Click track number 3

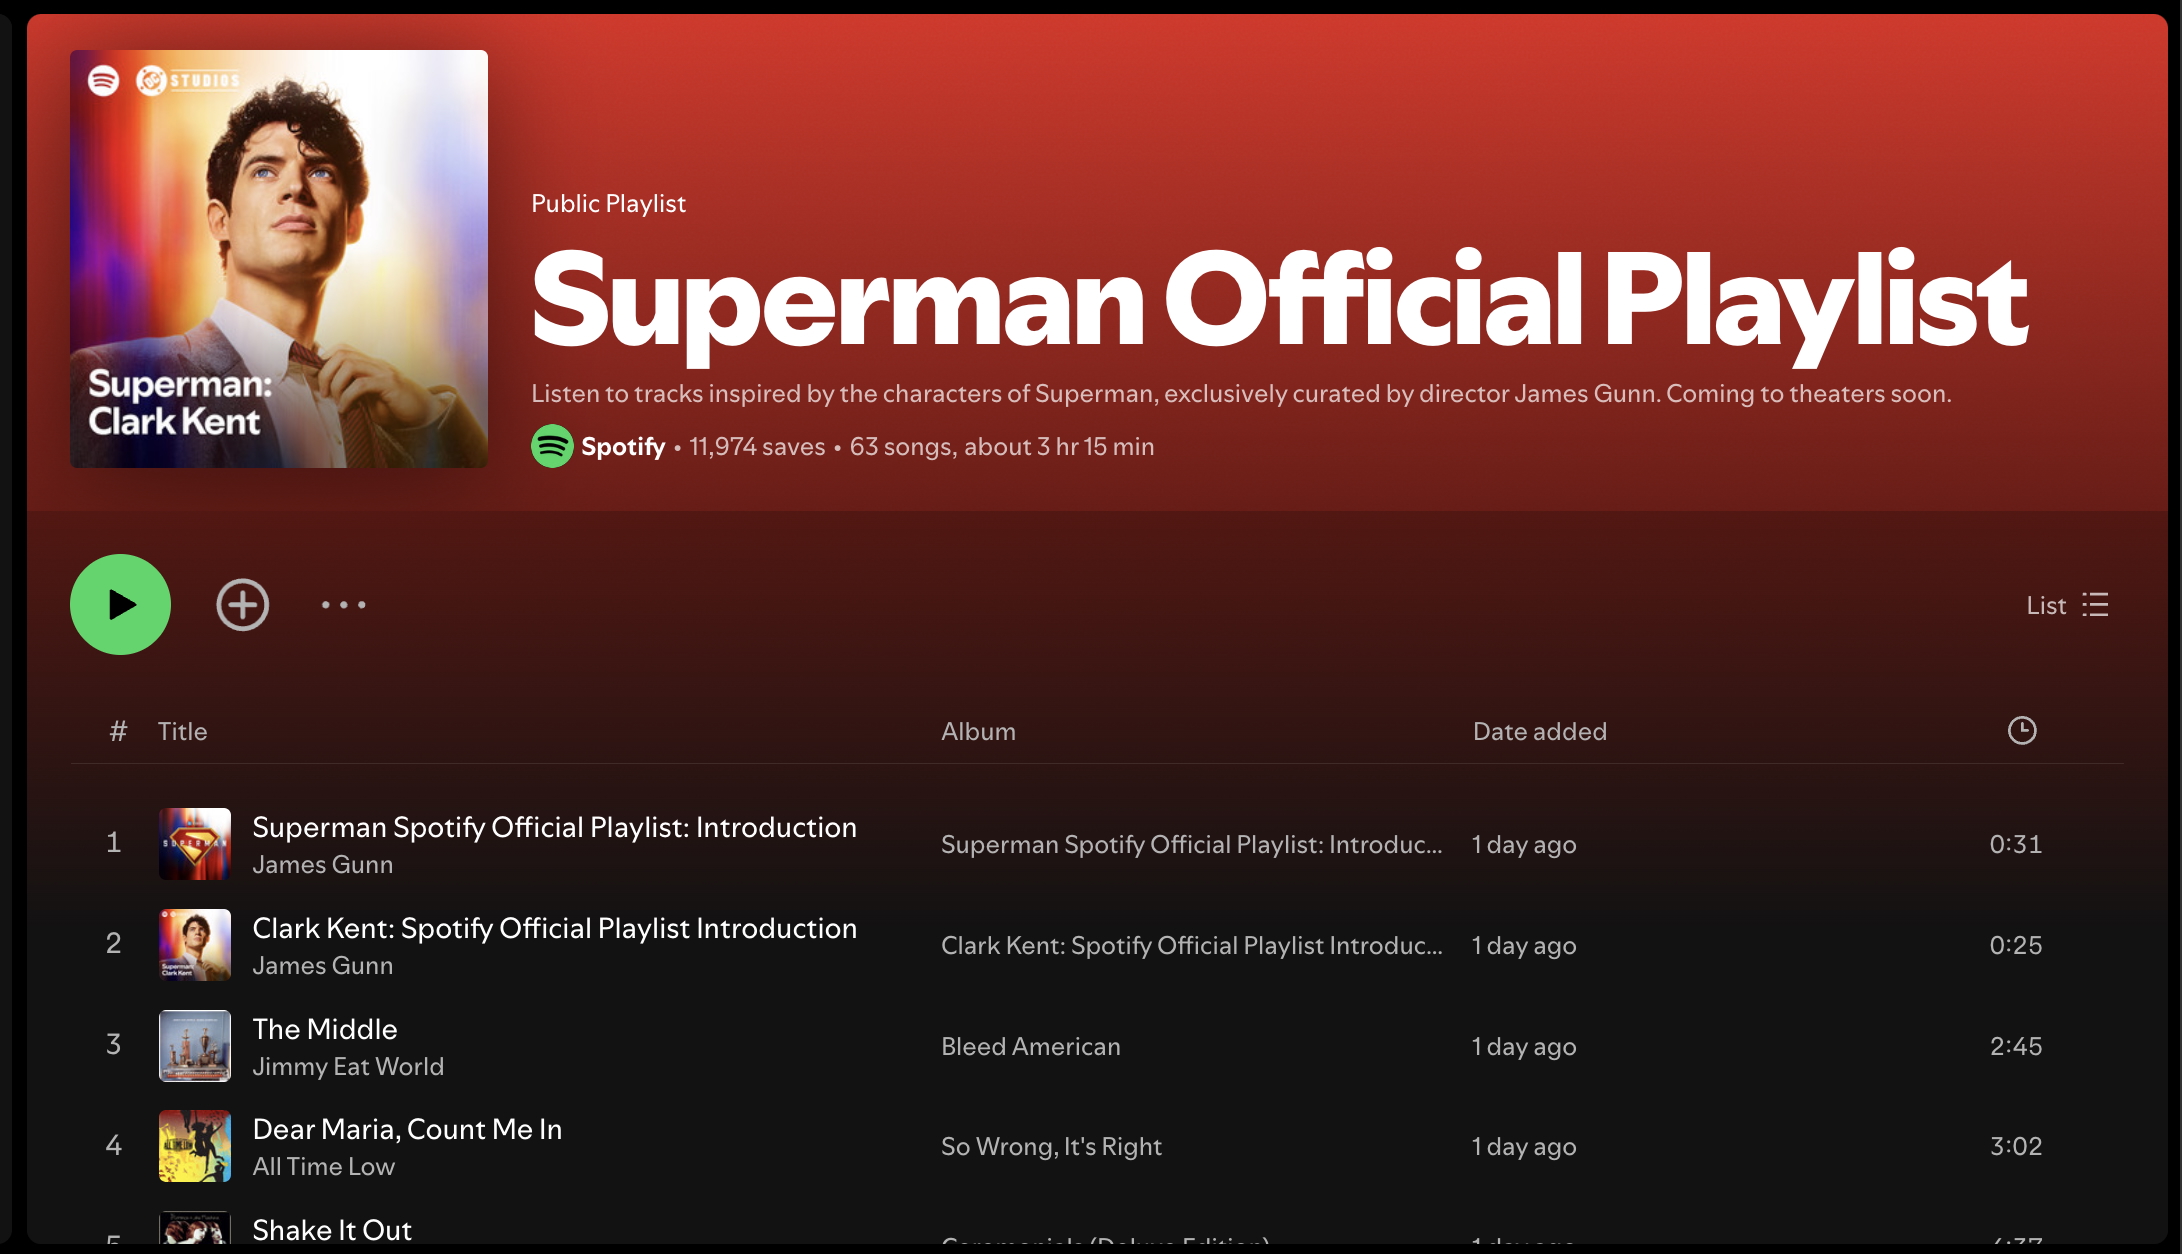point(114,1044)
